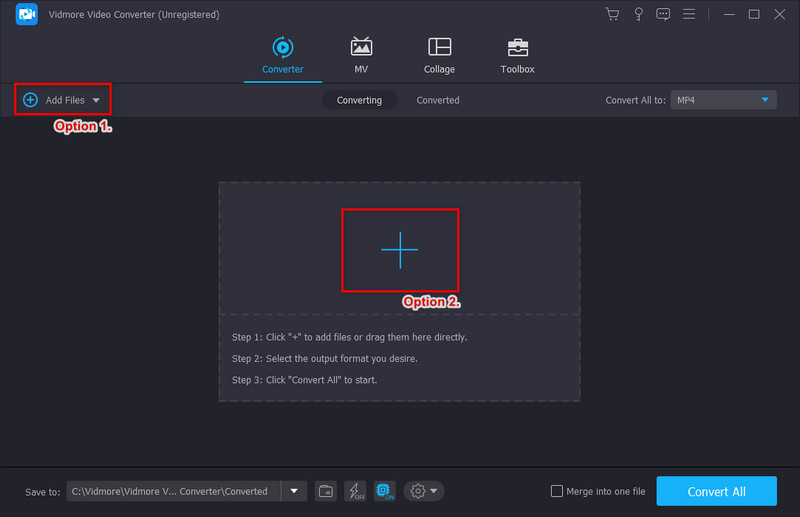
Task: Go to the MV tab
Action: [x=361, y=56]
